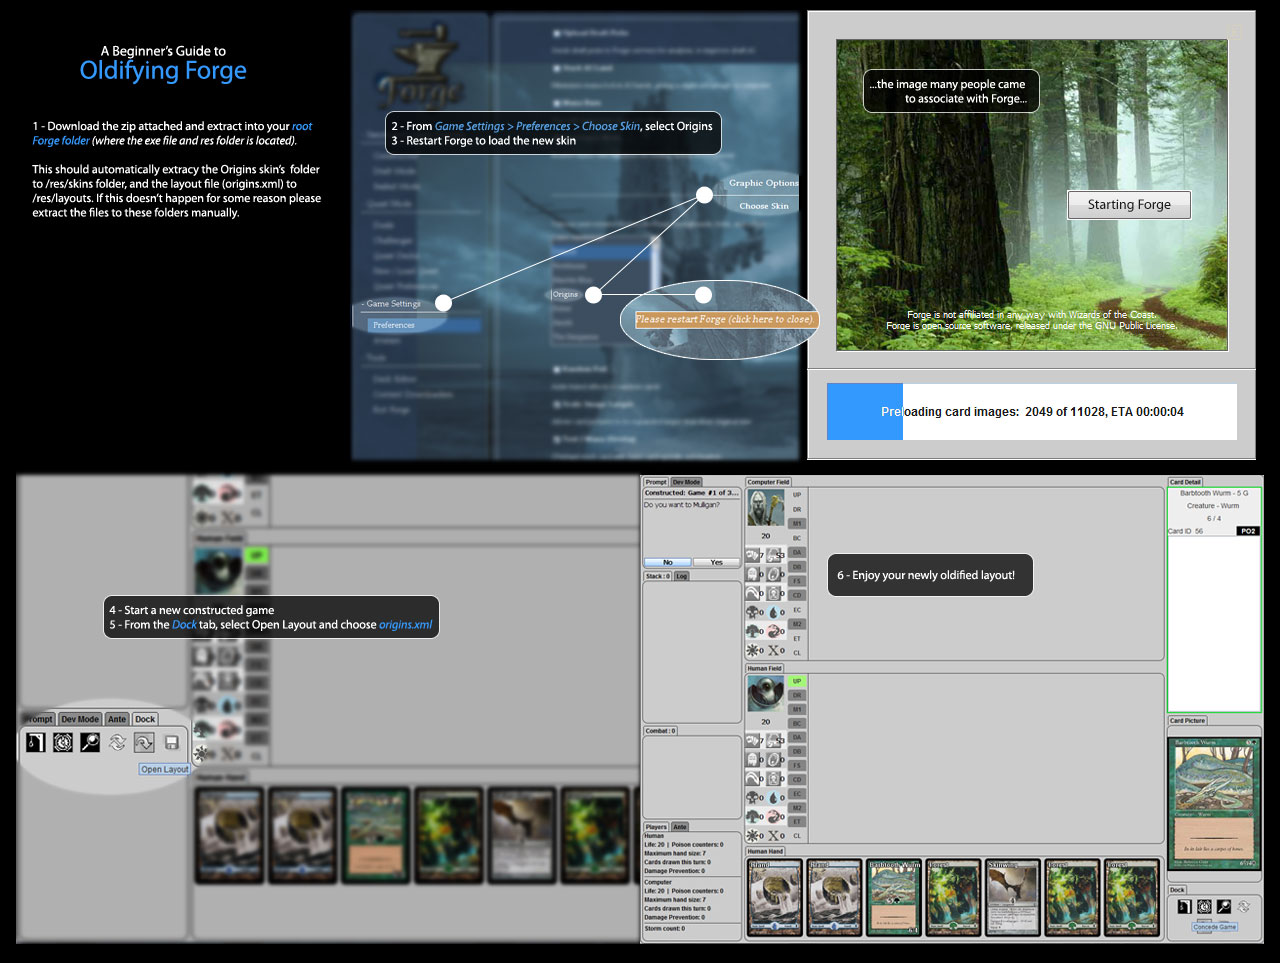Click the magnifier icon in the highlighted Dock tab

[90, 742]
